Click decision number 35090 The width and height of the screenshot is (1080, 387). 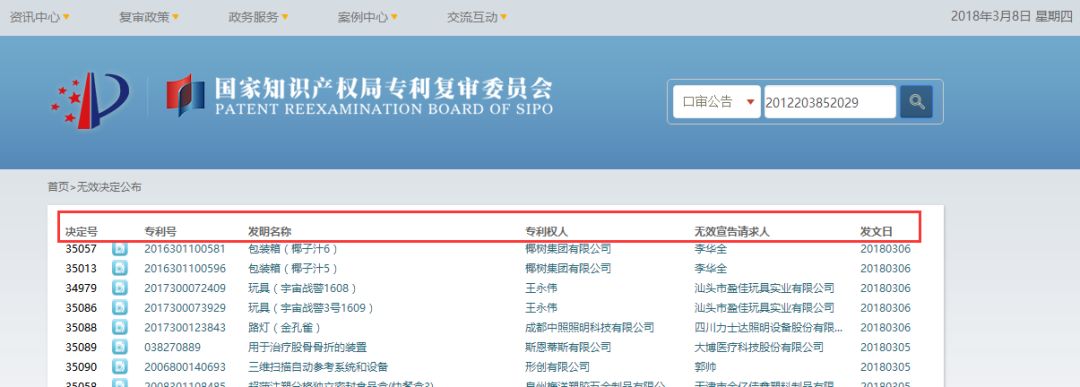tap(81, 367)
